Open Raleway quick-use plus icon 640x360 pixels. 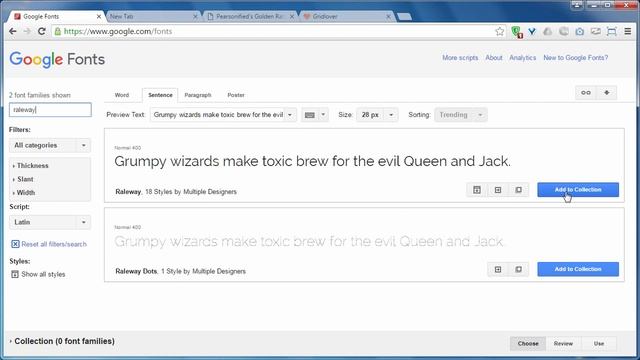pos(498,190)
